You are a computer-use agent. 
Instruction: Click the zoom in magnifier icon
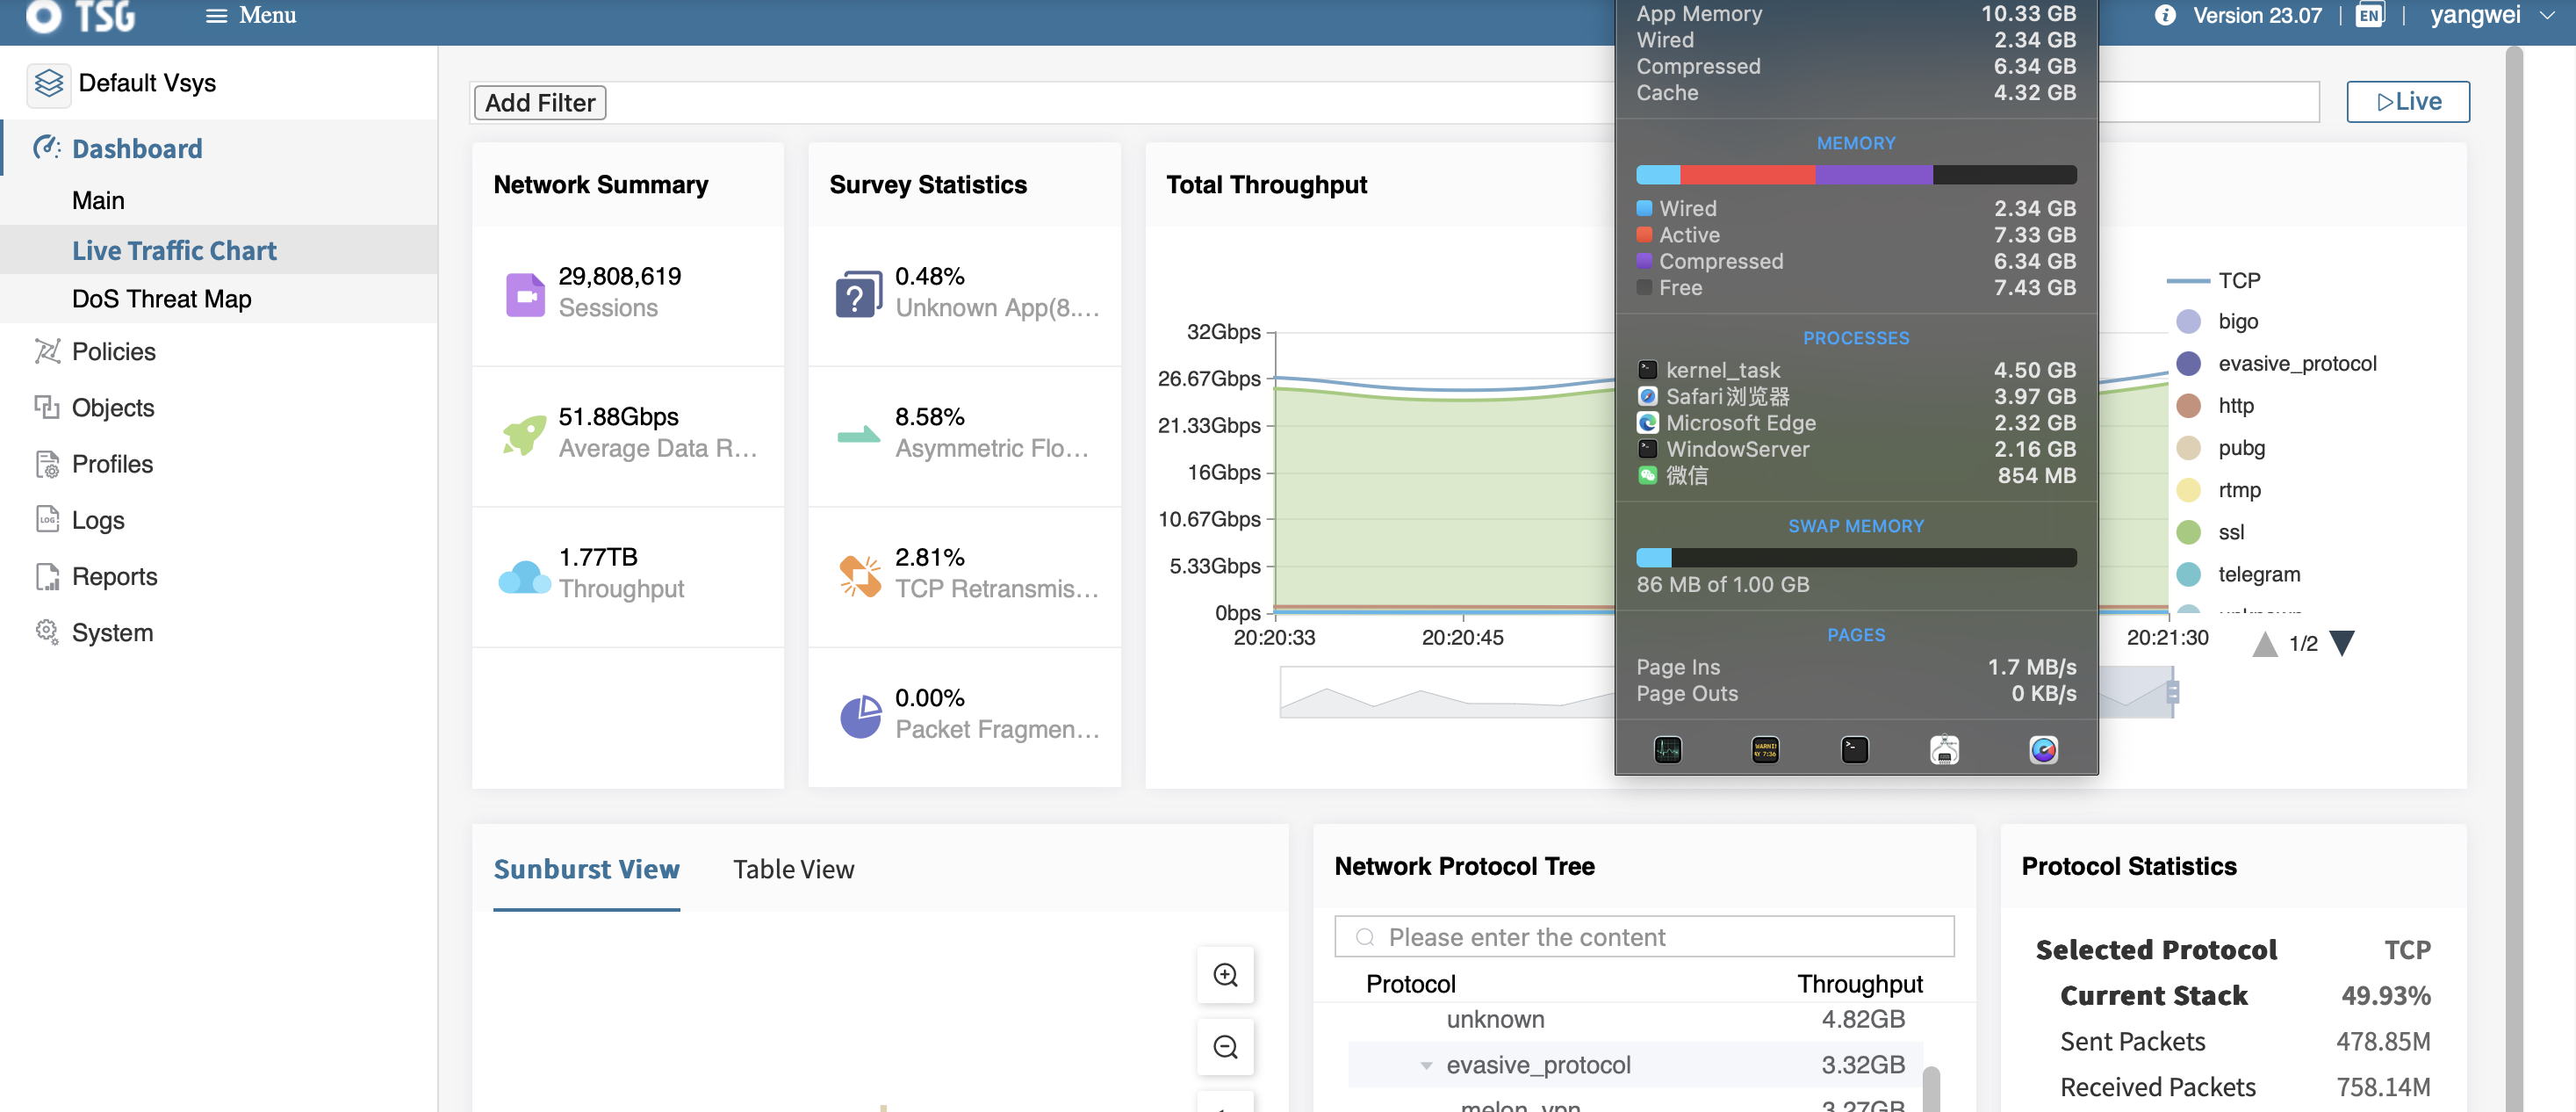pos(1225,975)
